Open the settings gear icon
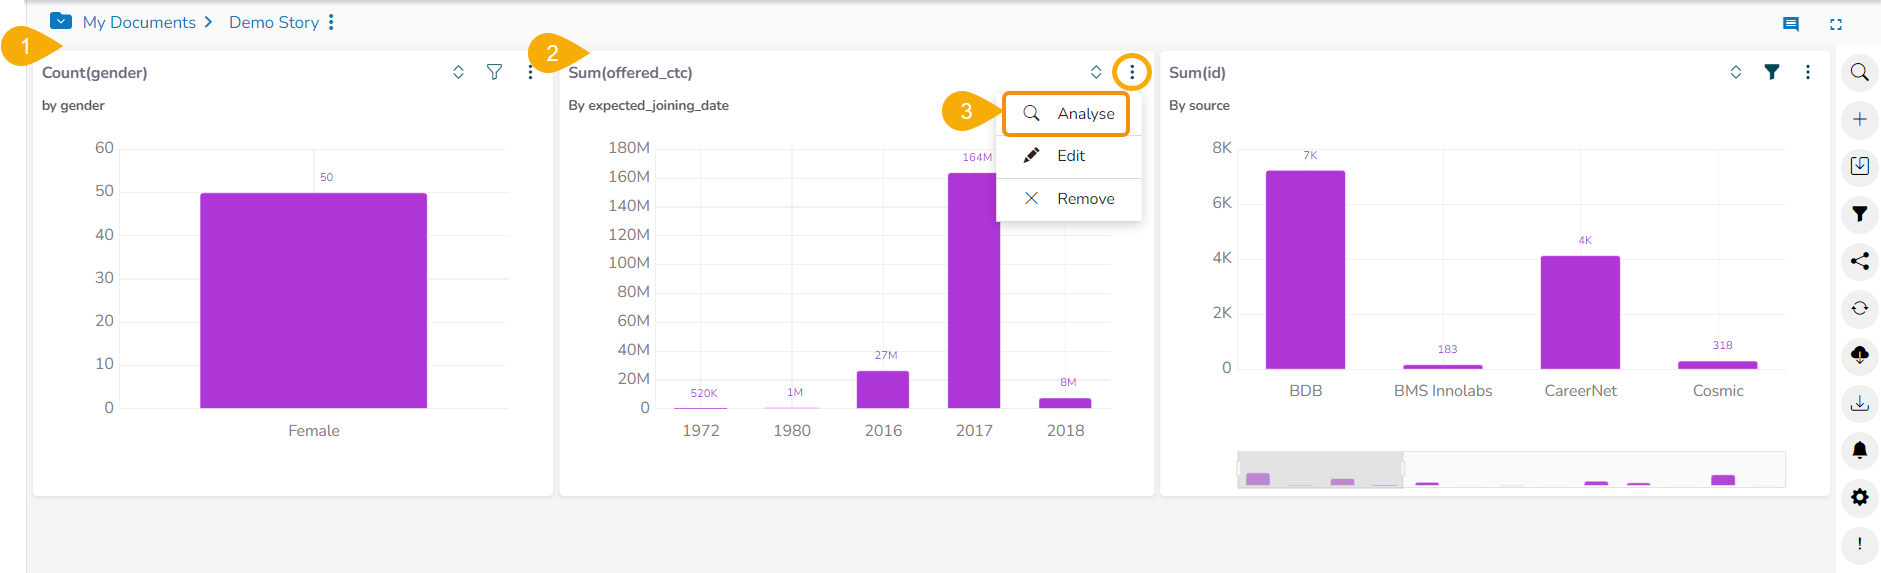Screen dimensions: 1881x573 [1859, 497]
